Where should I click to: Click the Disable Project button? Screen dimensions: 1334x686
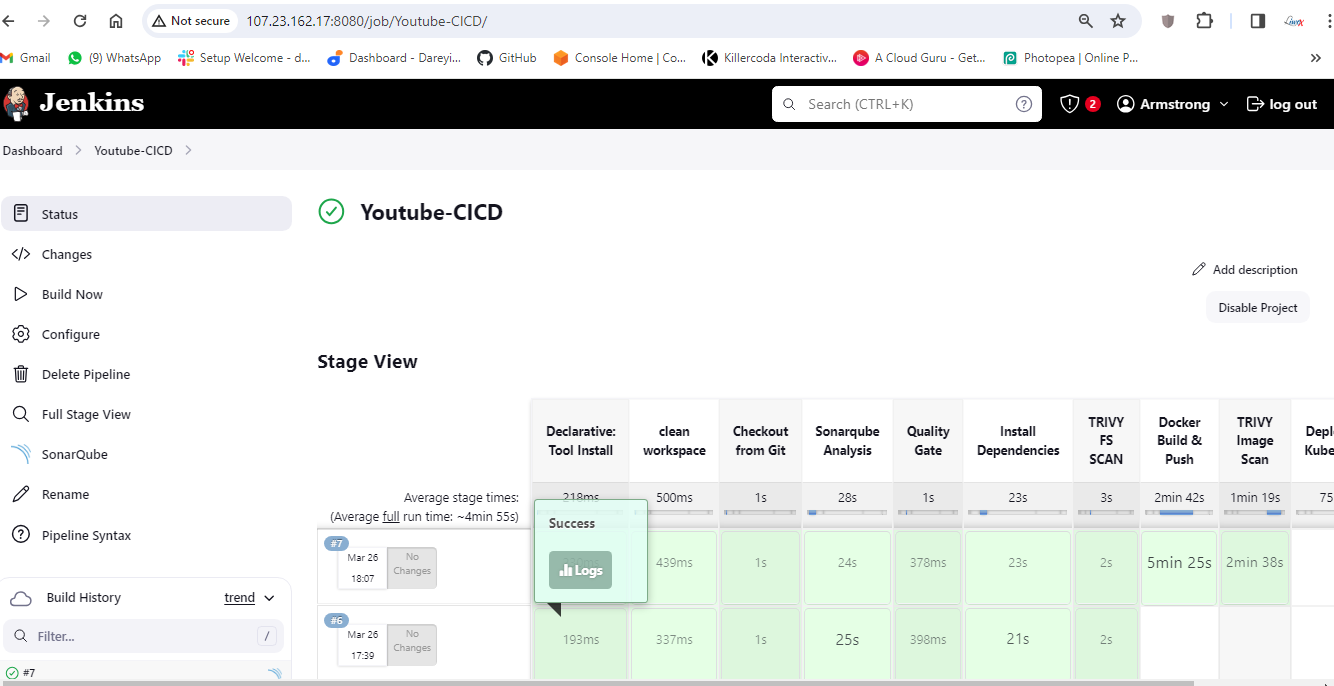1257,307
